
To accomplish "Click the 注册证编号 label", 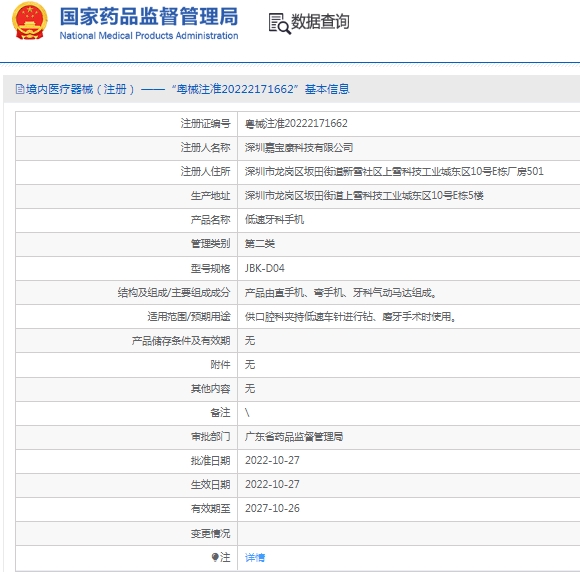I will (x=206, y=124).
